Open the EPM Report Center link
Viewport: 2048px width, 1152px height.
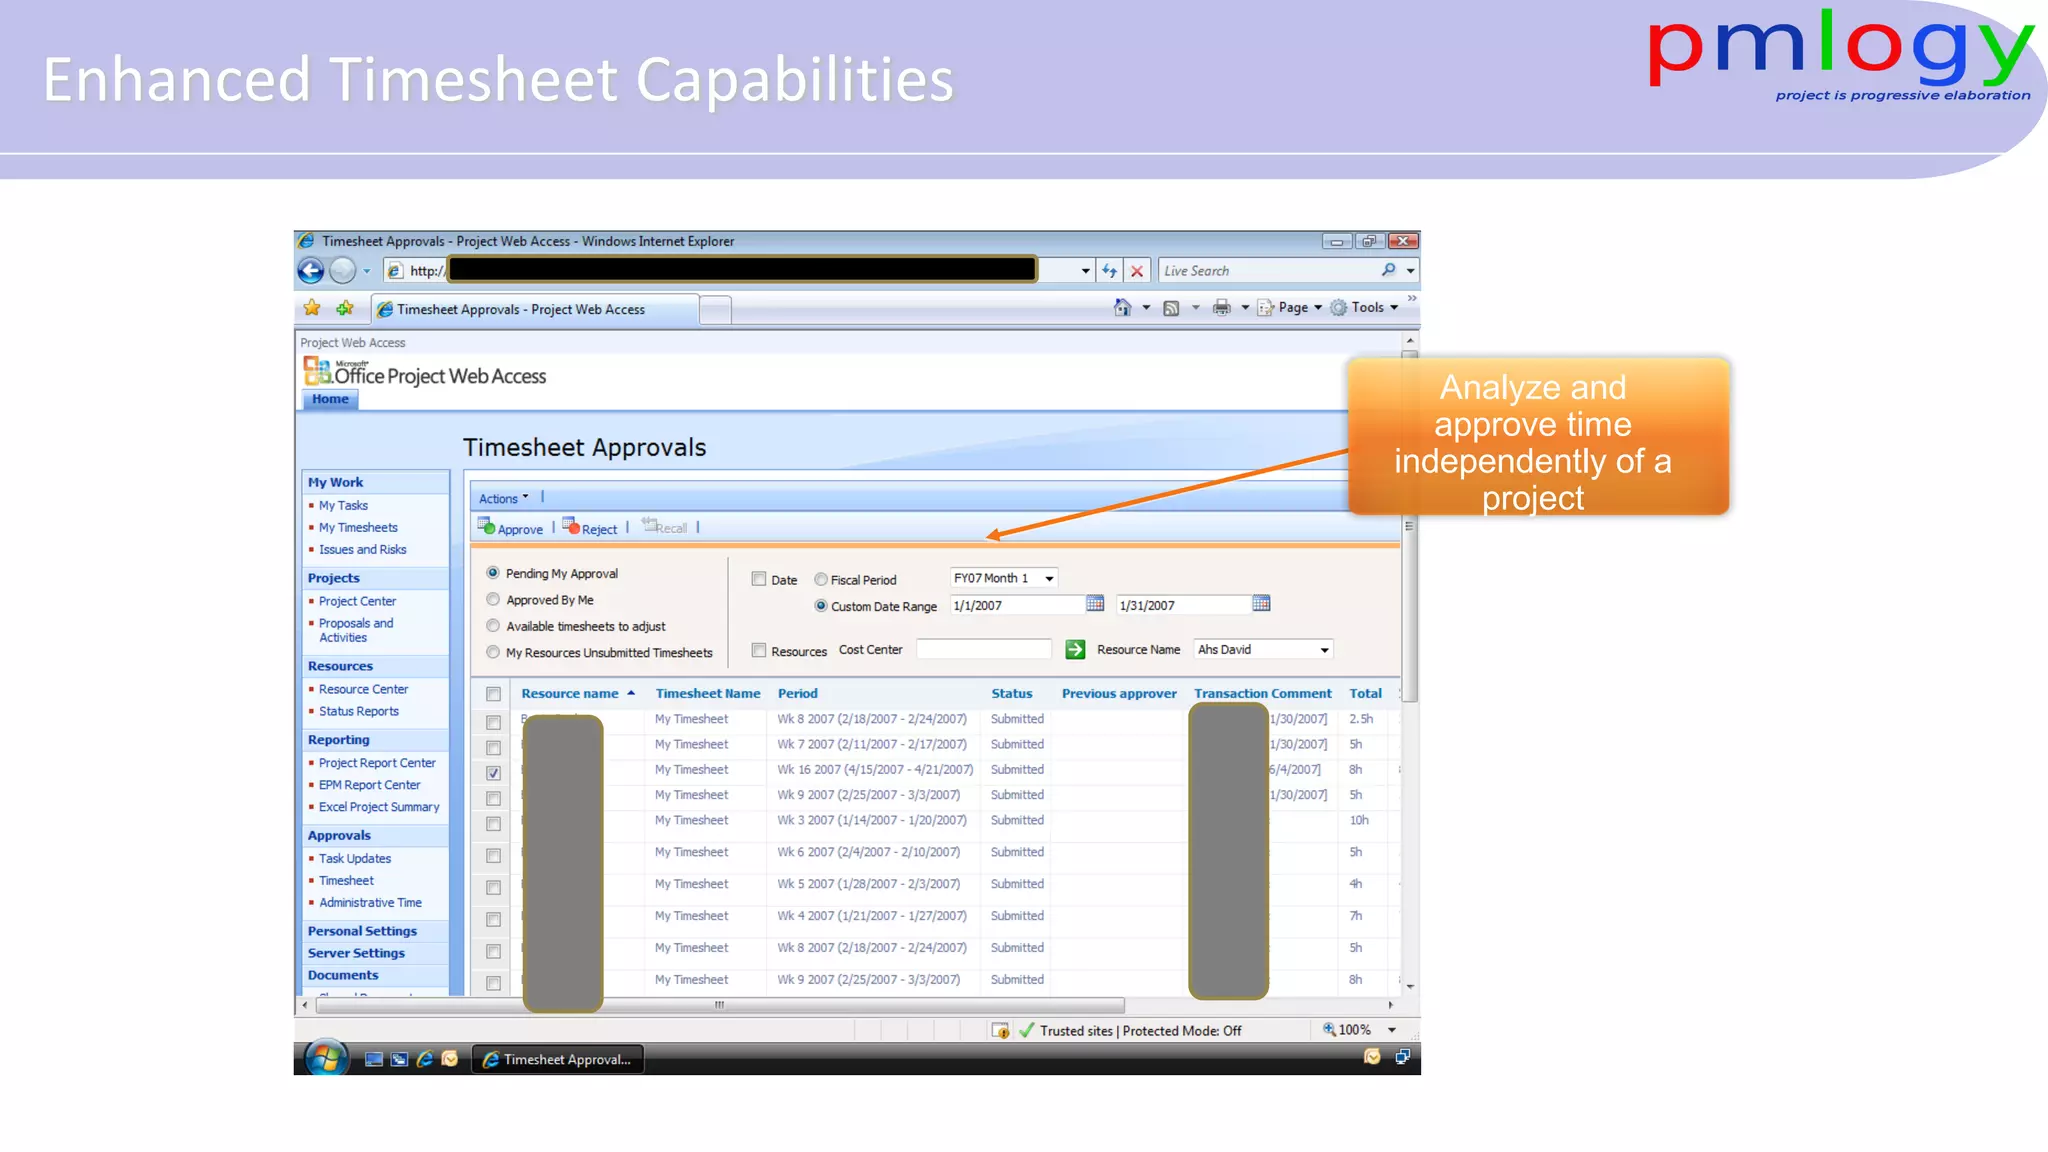click(x=369, y=786)
